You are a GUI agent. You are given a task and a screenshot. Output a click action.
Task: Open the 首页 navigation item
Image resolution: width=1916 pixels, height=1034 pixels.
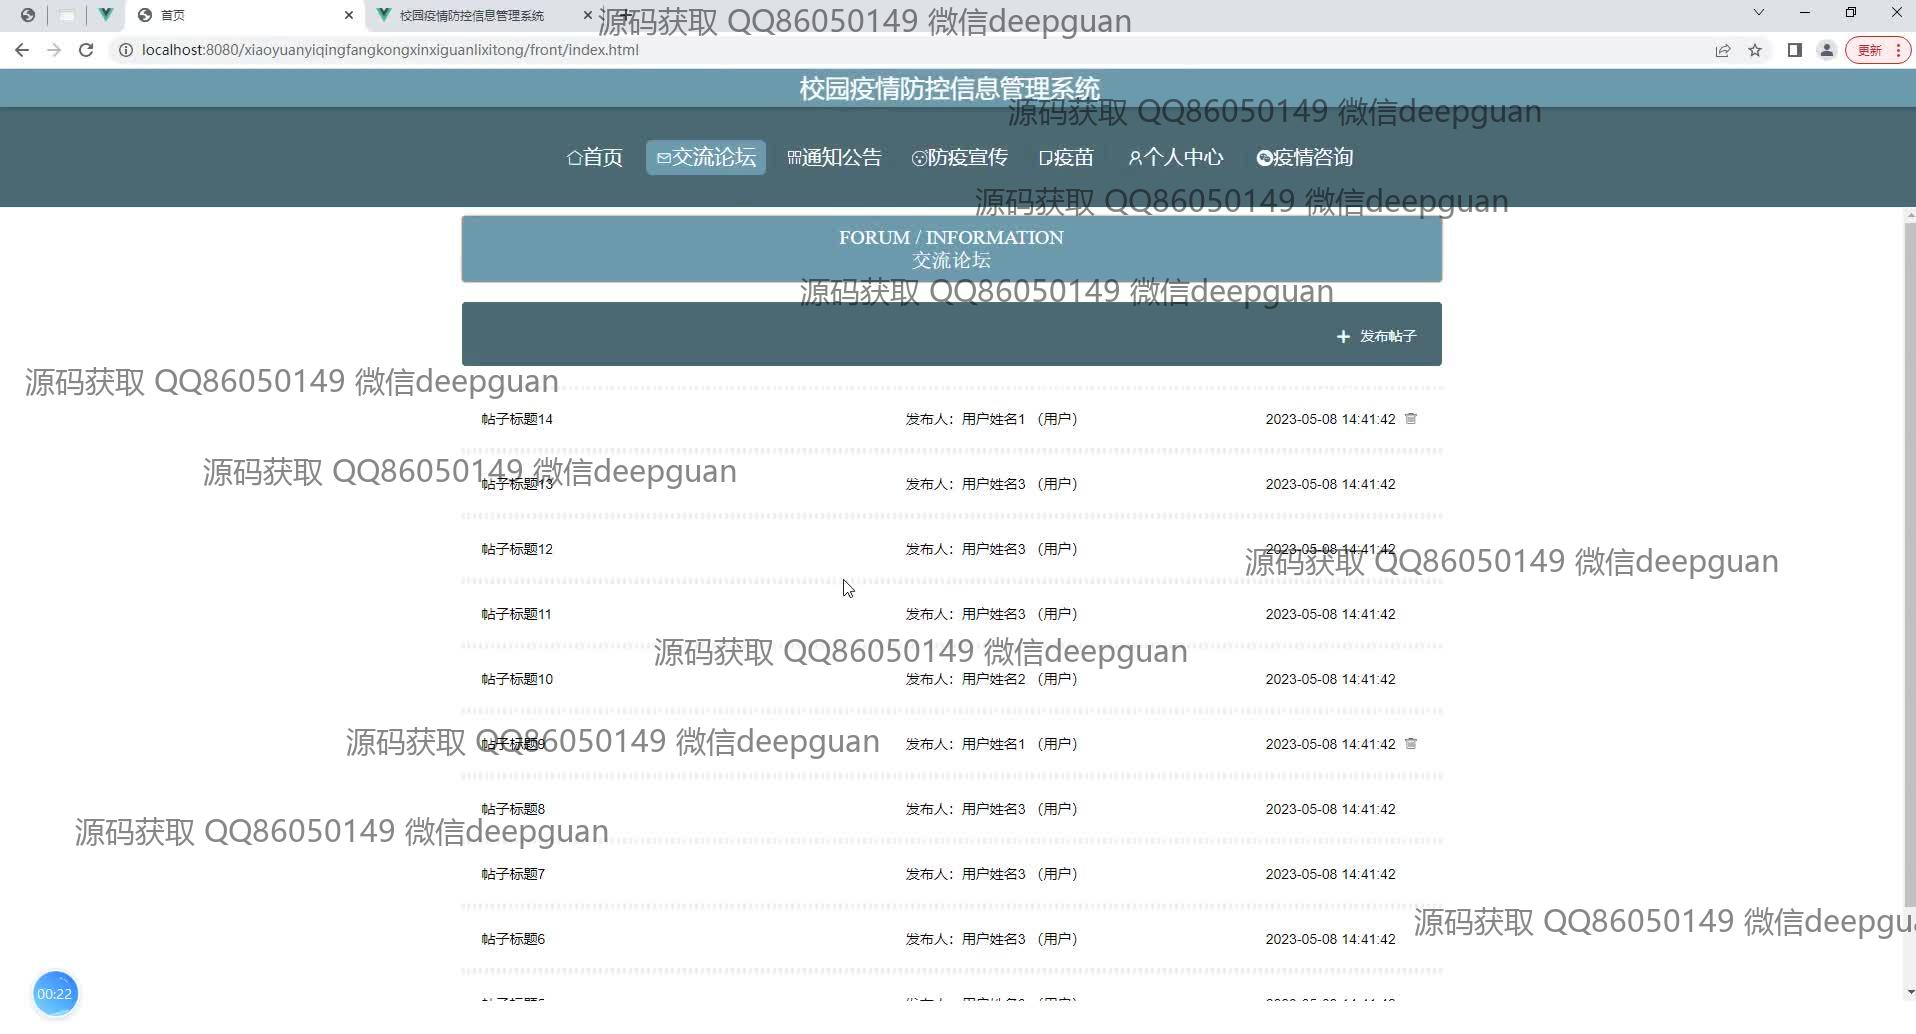[595, 157]
